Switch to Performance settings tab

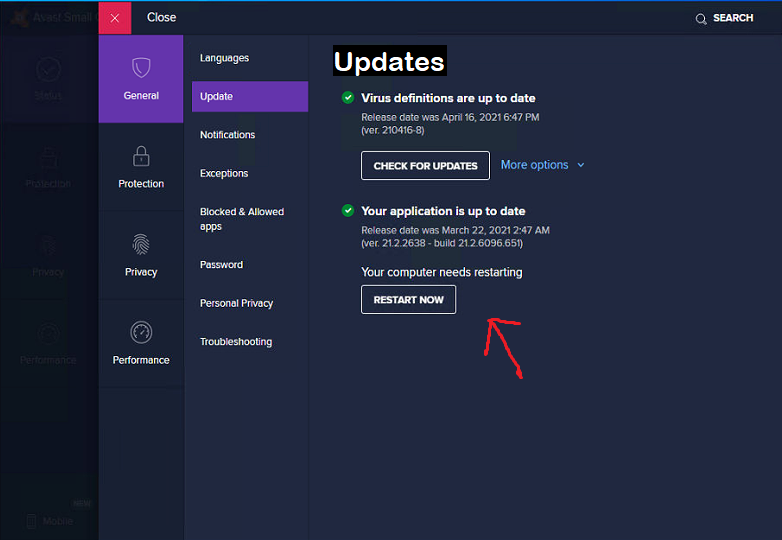click(x=141, y=344)
